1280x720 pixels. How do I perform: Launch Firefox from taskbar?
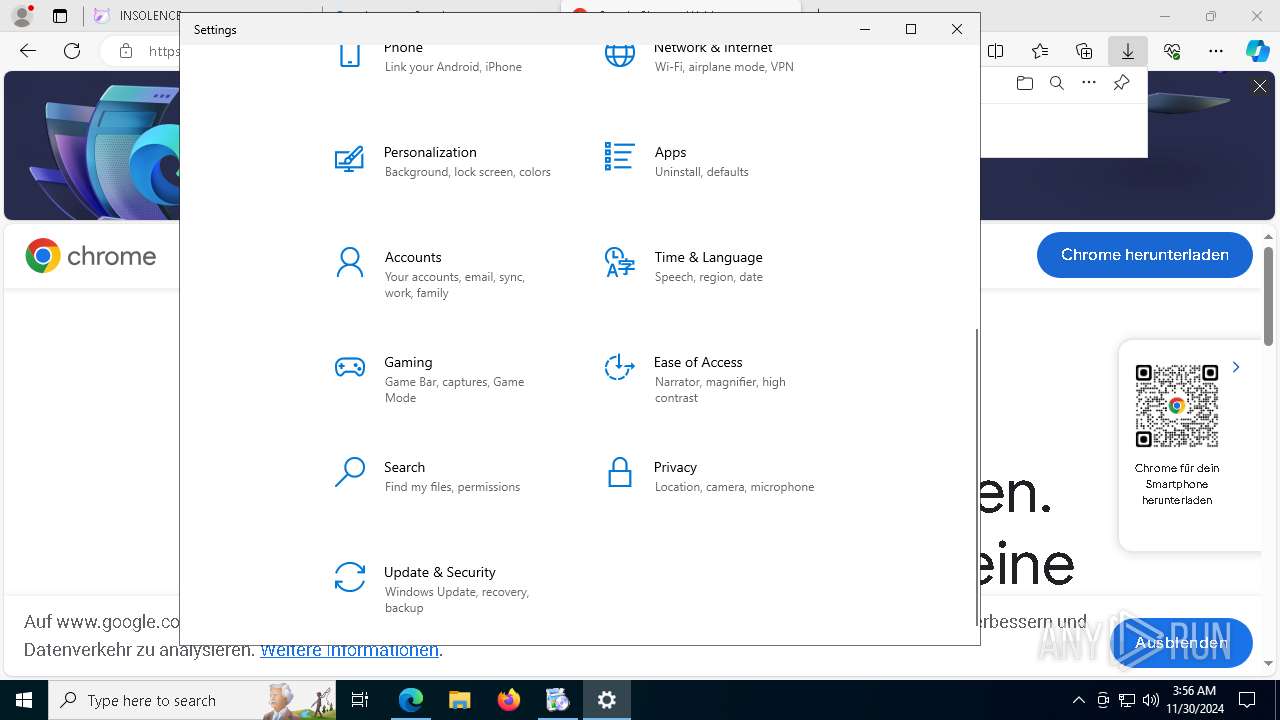pos(509,700)
